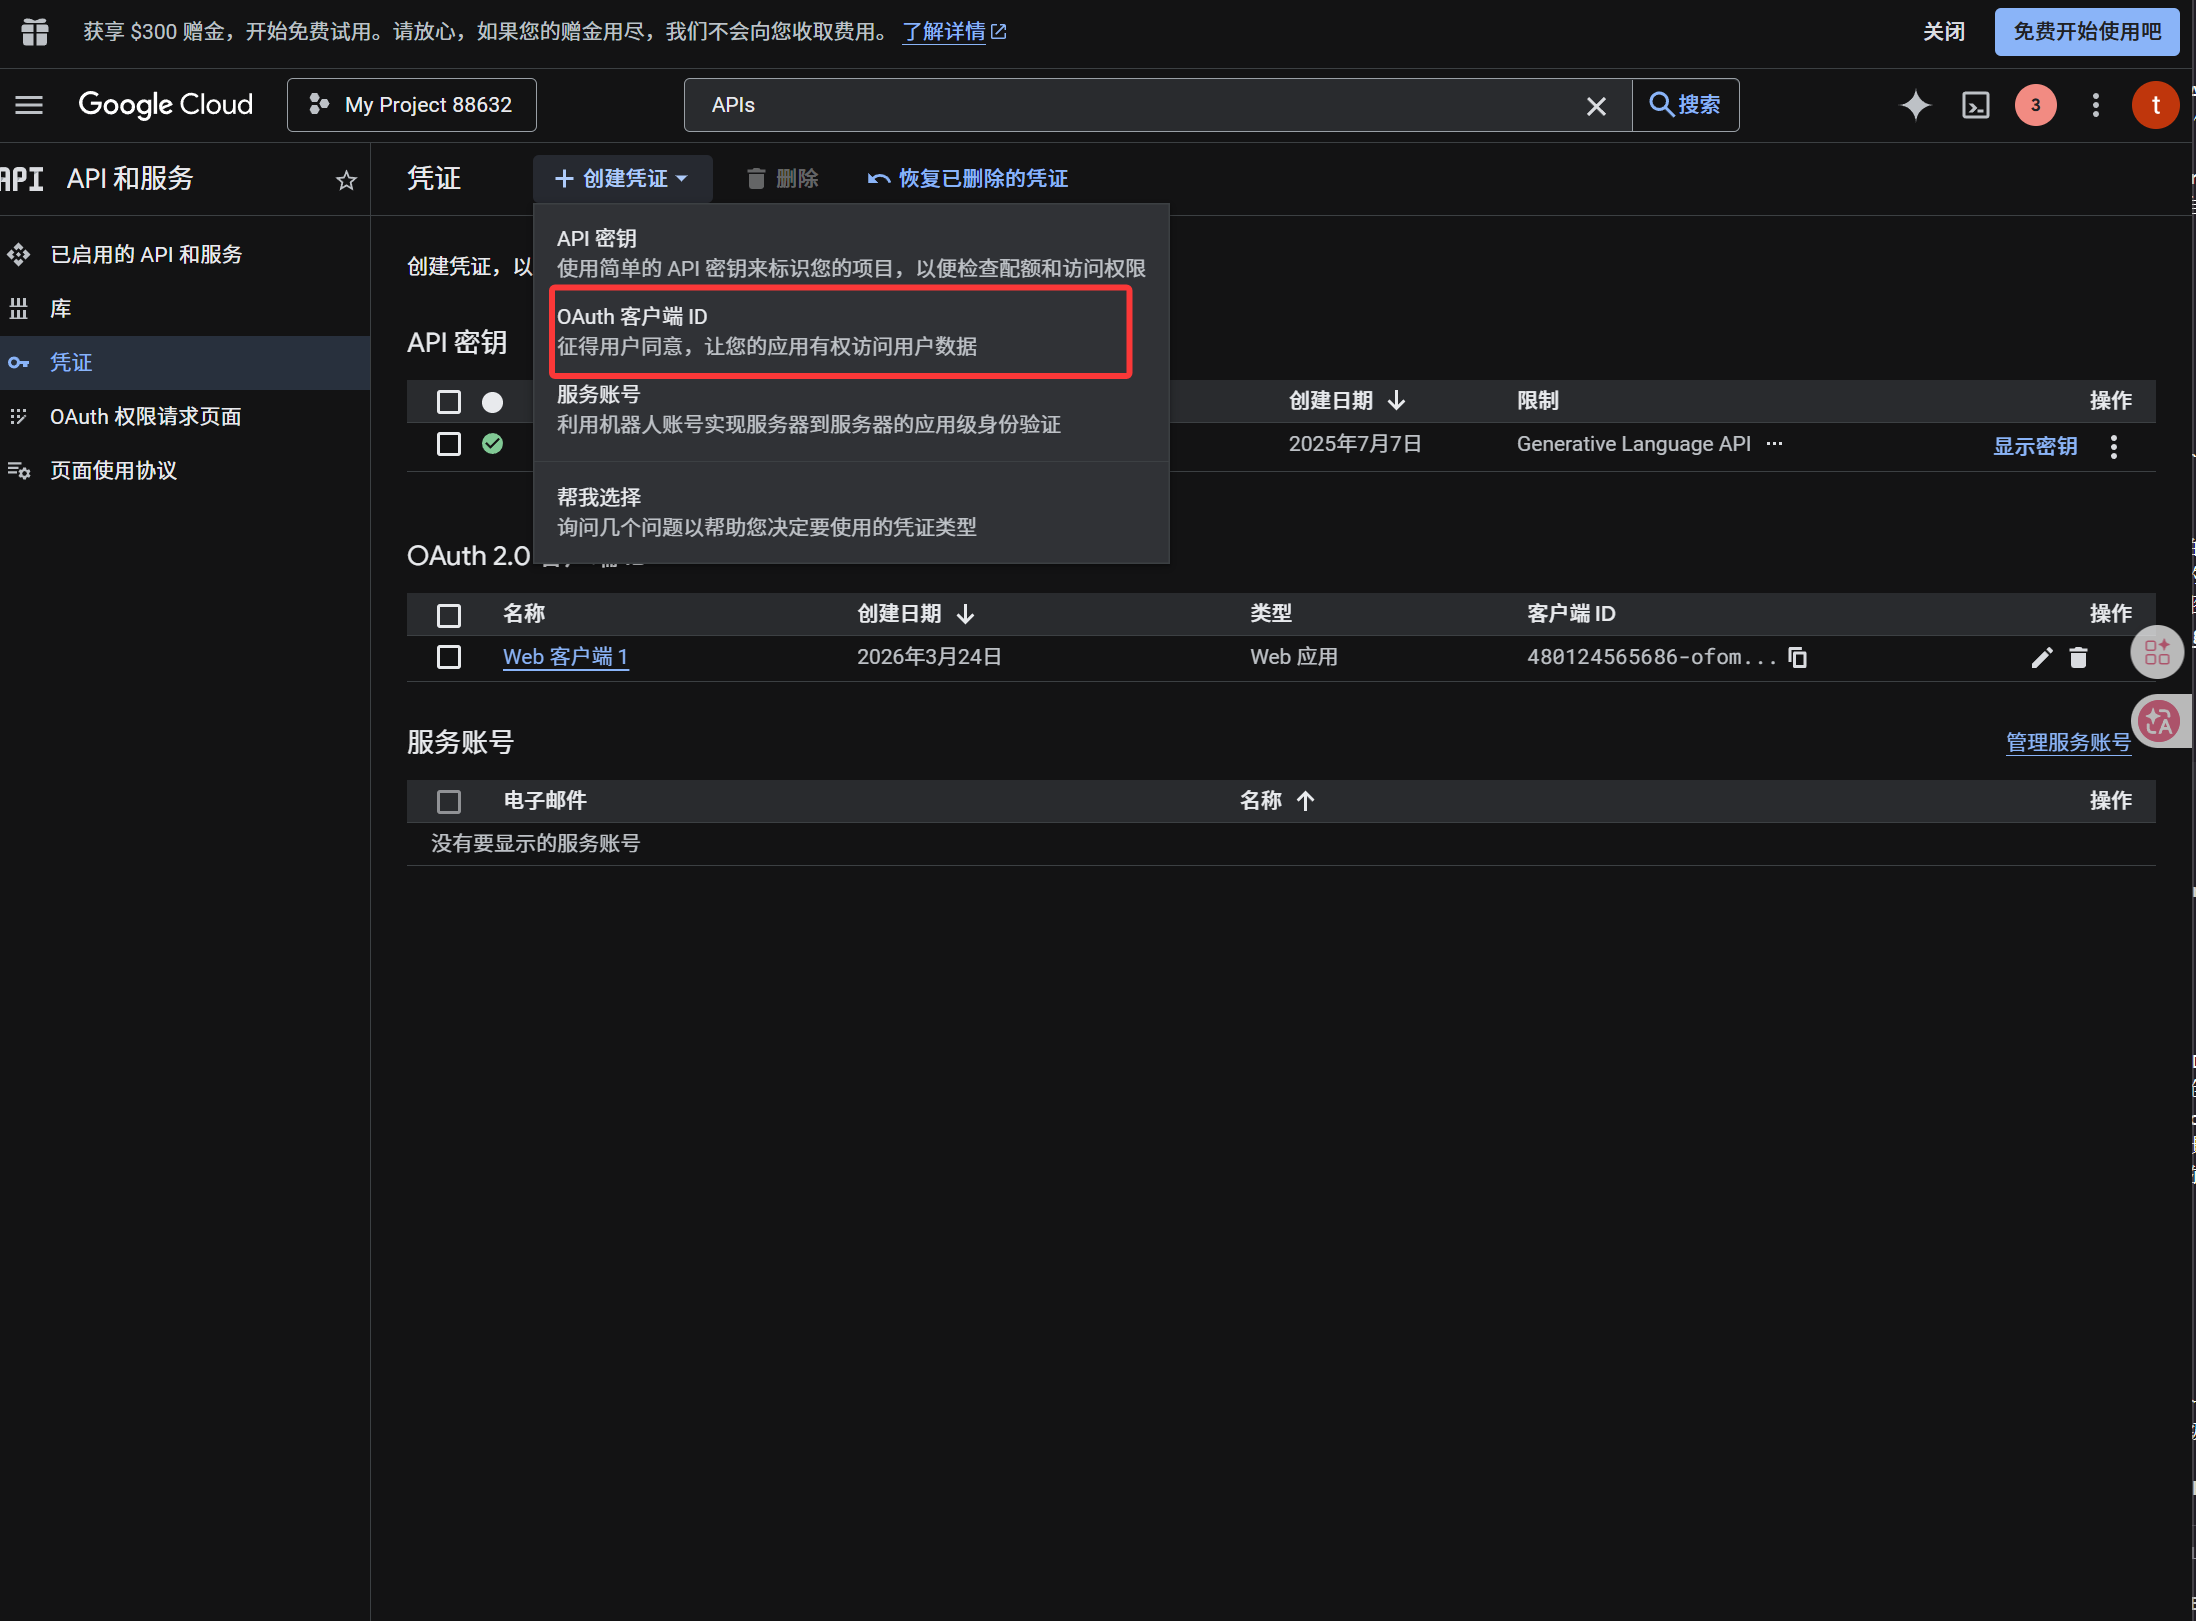Click the 客户端 ID column header
The height and width of the screenshot is (1621, 2196).
[1571, 614]
